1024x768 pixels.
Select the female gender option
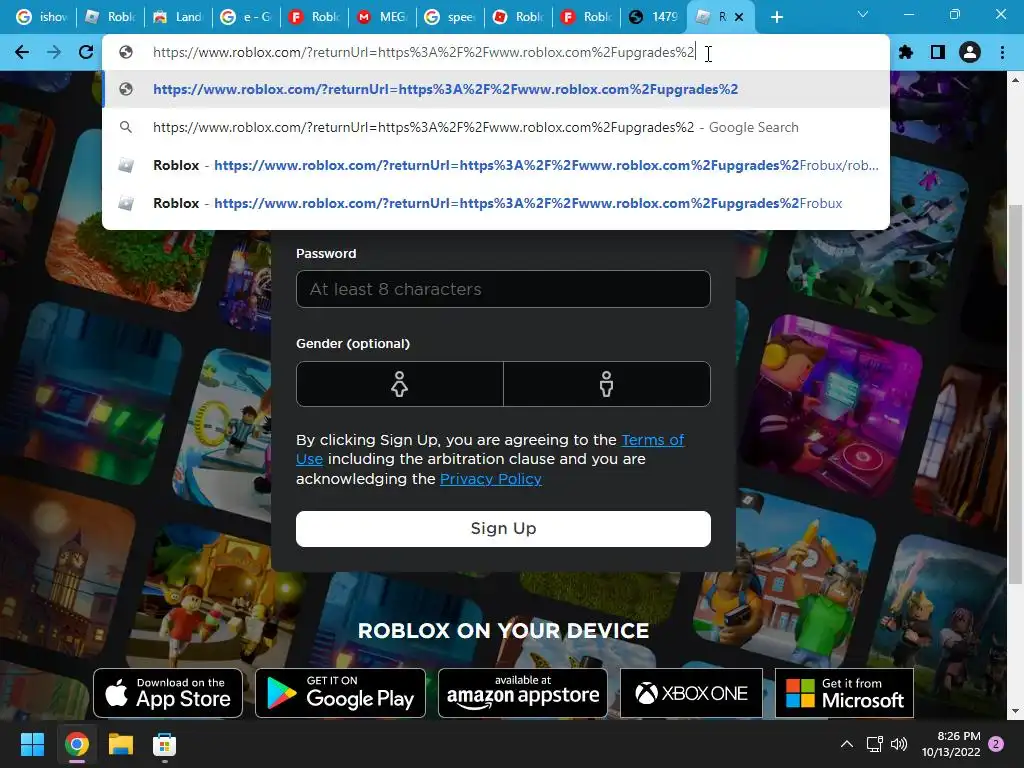click(400, 384)
